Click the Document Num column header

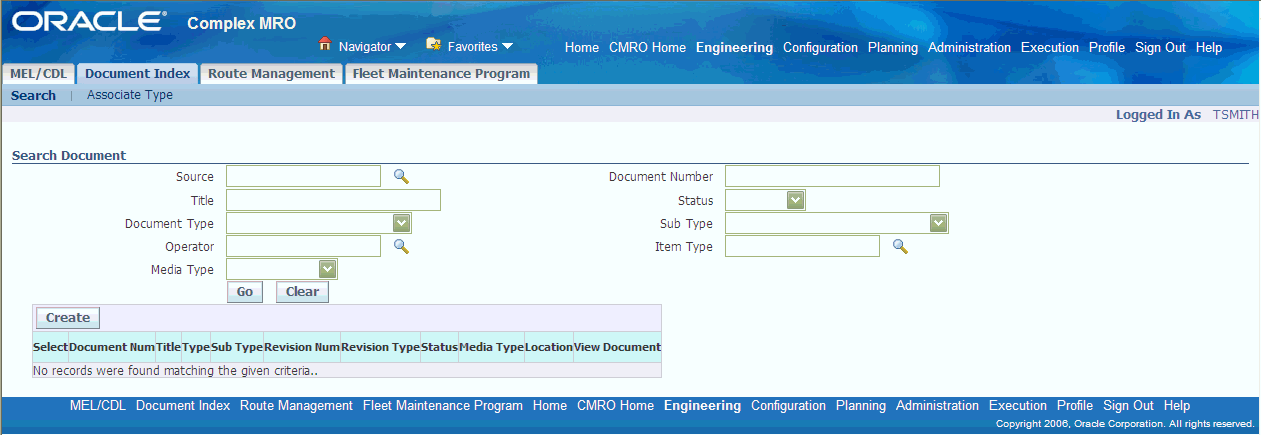point(112,347)
